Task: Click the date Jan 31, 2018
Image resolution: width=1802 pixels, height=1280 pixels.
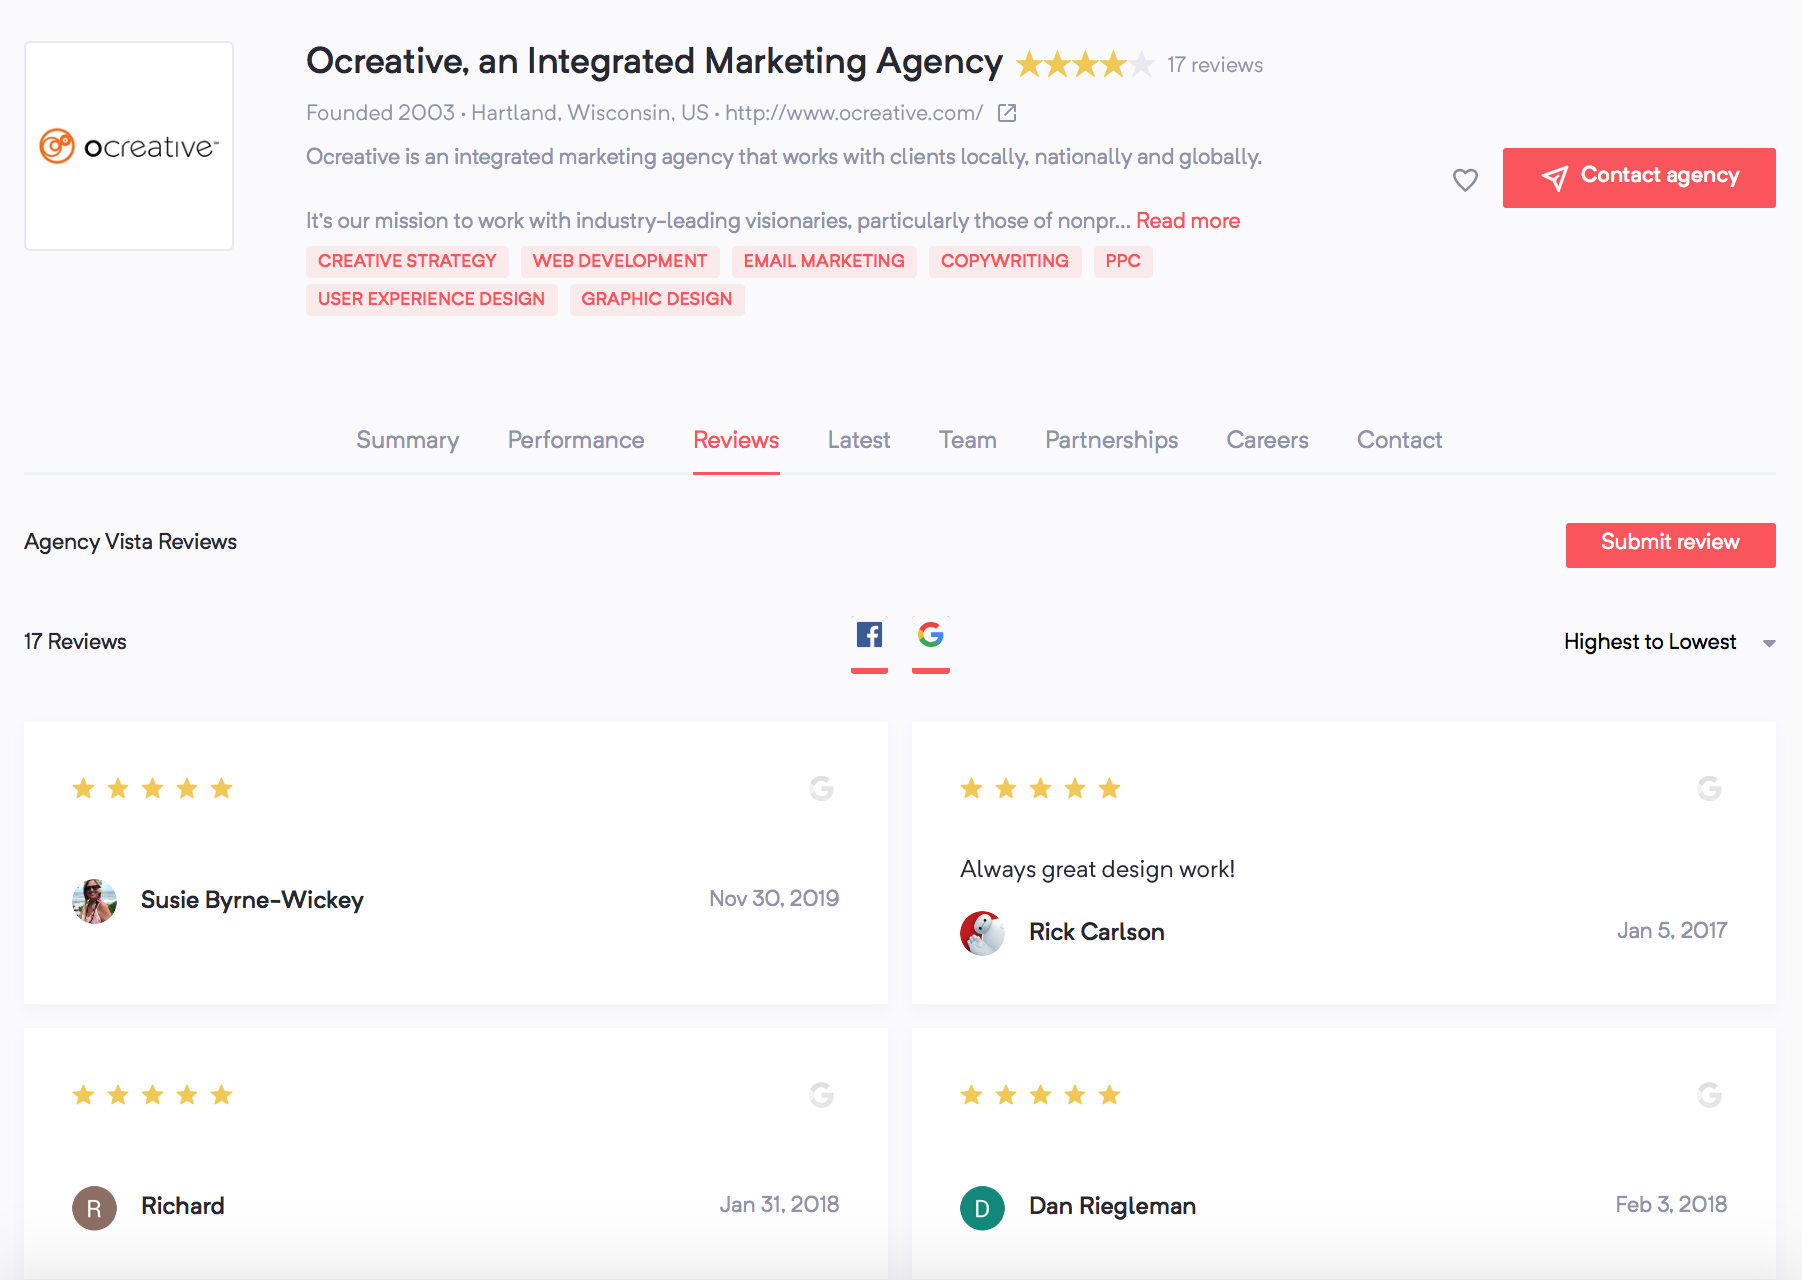Action: click(x=779, y=1205)
